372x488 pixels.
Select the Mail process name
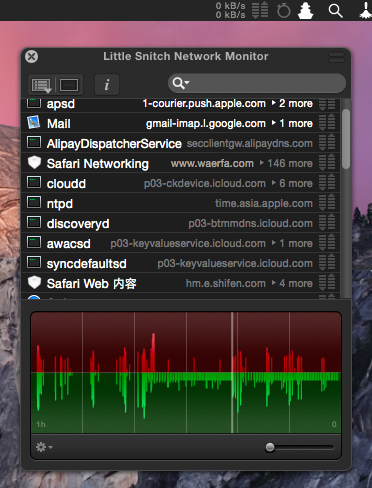click(x=59, y=124)
